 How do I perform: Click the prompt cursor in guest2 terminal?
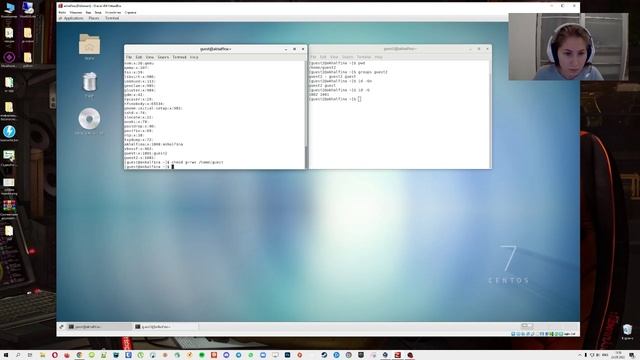coord(359,99)
